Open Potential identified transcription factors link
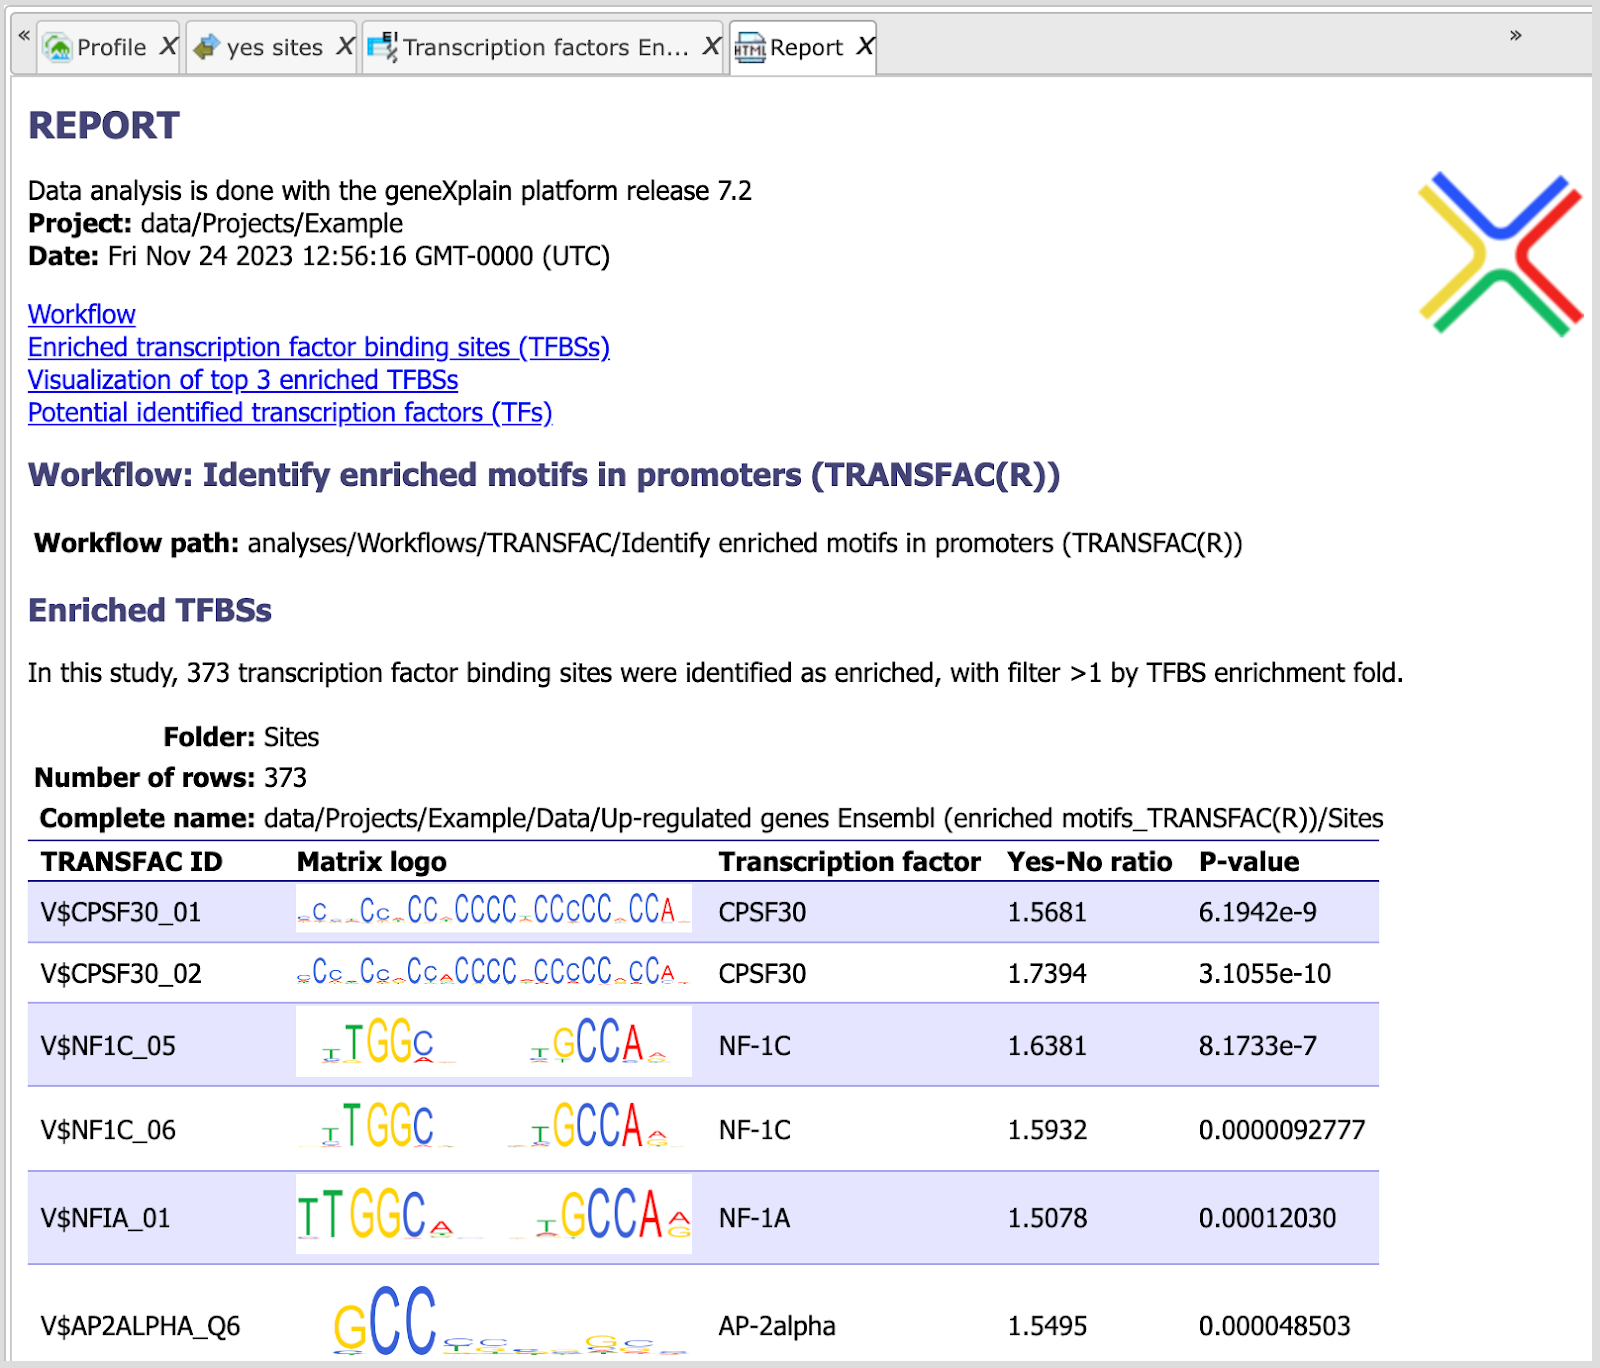The image size is (1600, 1368). pyautogui.click(x=290, y=413)
